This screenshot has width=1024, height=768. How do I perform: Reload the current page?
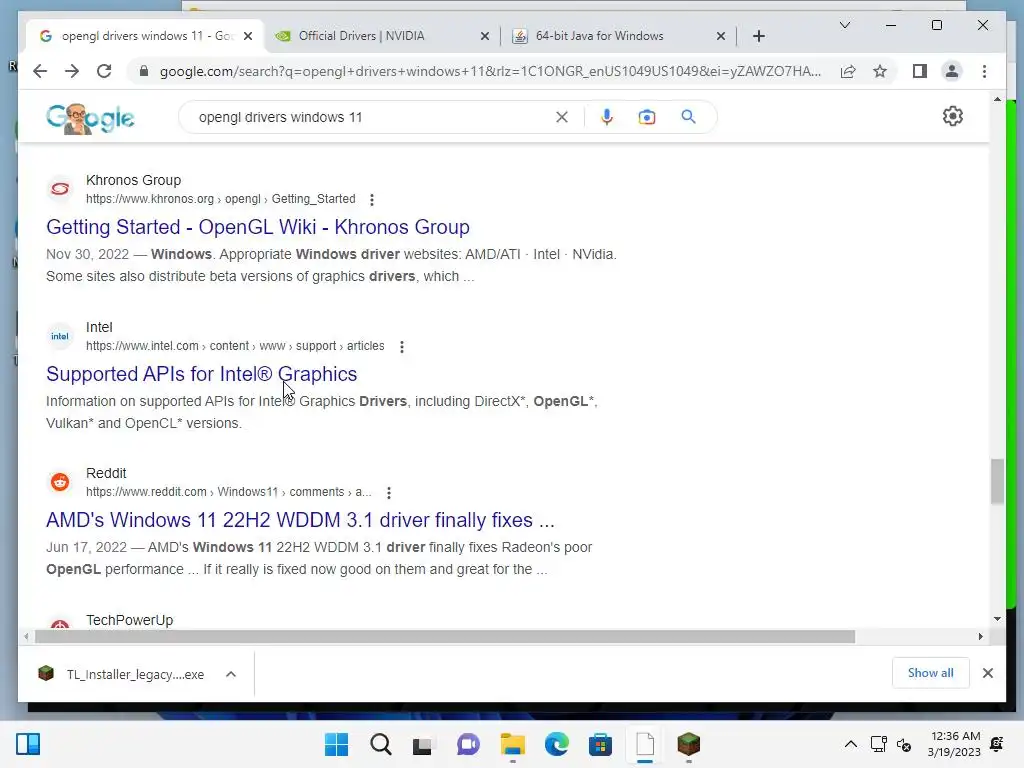tap(104, 71)
